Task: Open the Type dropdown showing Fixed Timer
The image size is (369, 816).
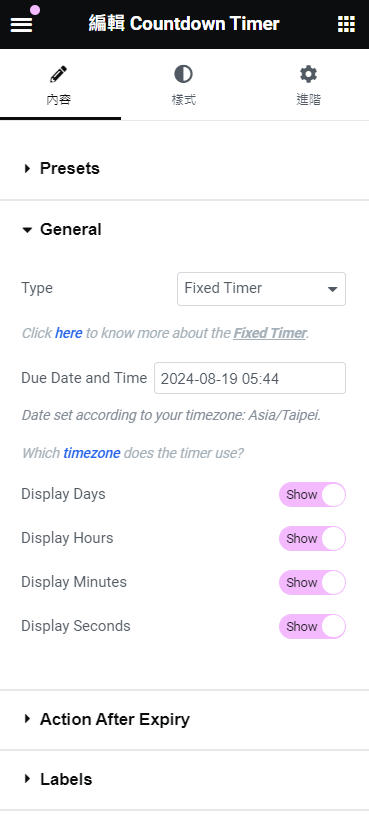Action: pos(261,289)
